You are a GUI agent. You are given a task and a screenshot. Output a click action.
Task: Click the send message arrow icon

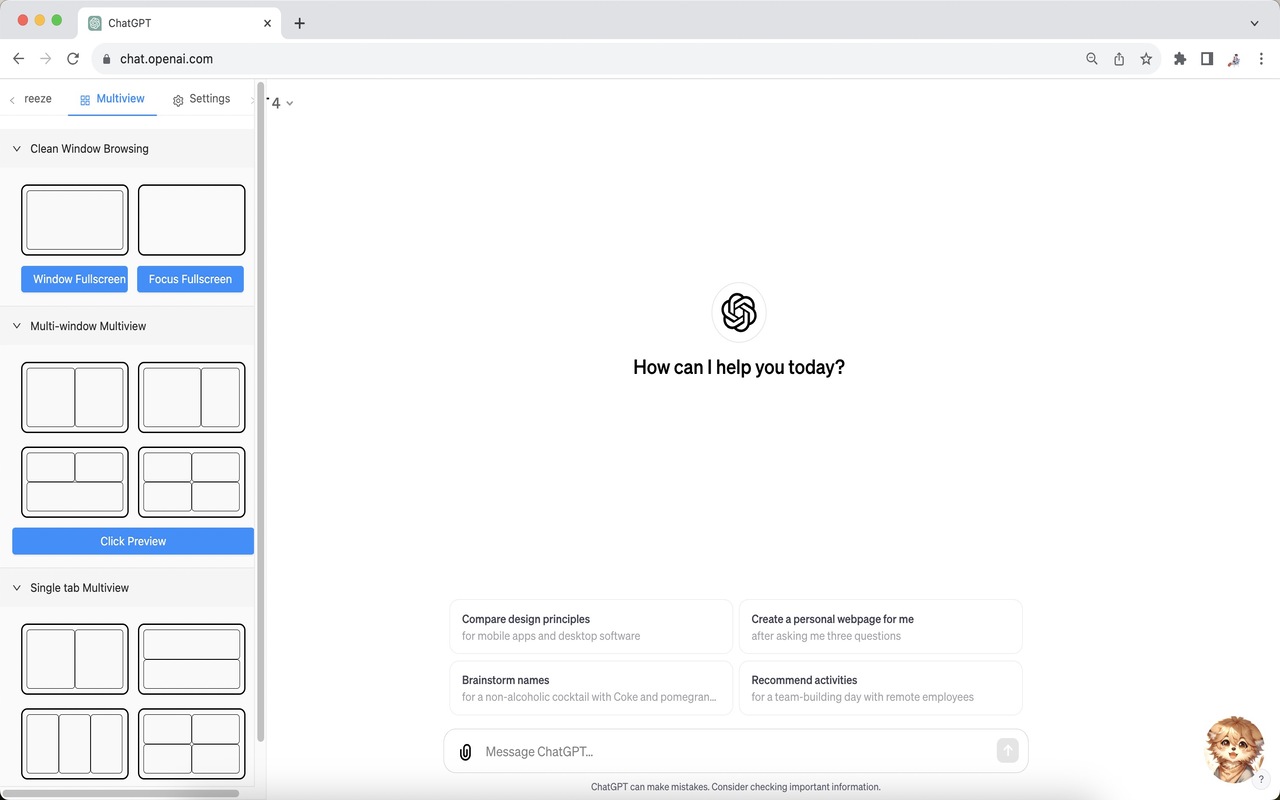(1007, 751)
